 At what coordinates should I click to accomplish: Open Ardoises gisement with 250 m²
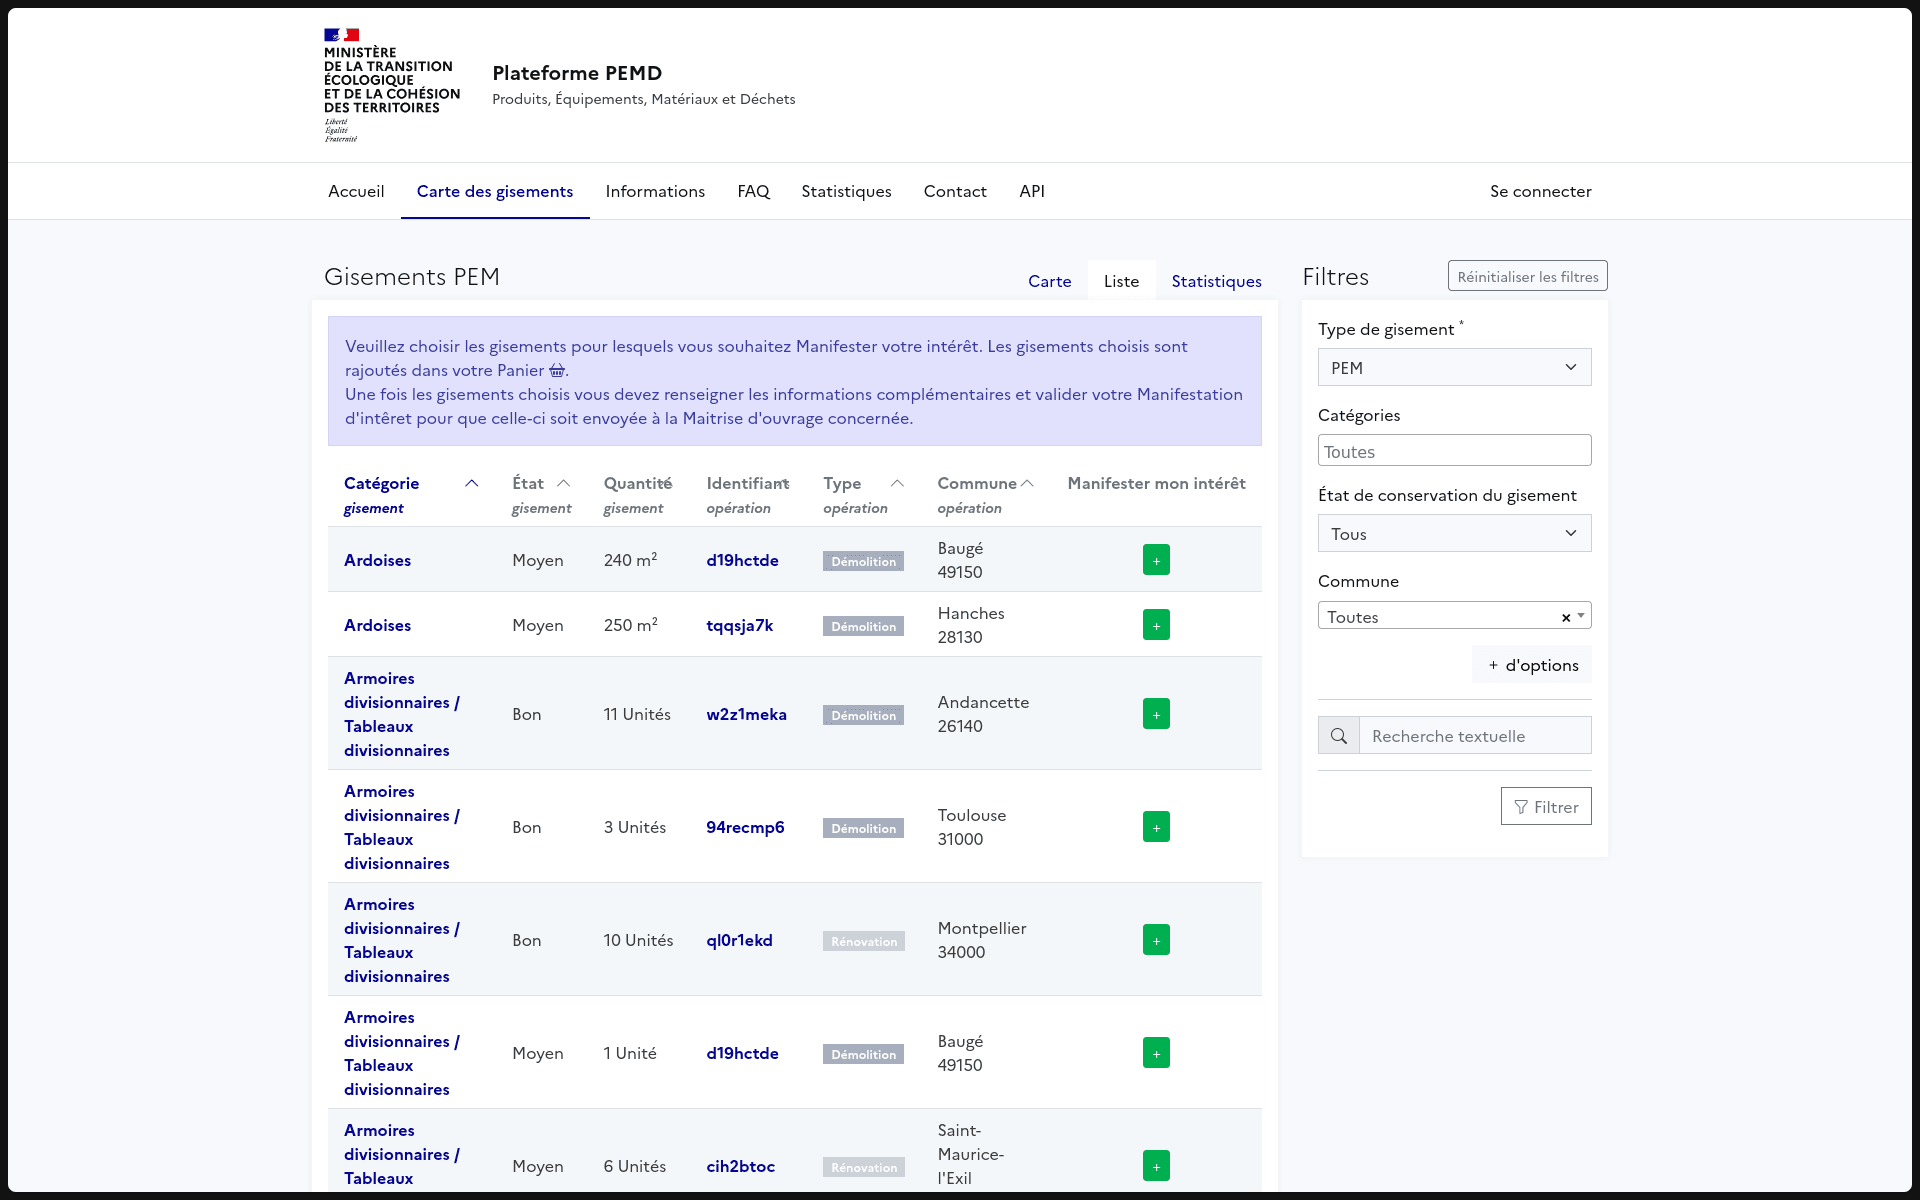click(x=377, y=625)
